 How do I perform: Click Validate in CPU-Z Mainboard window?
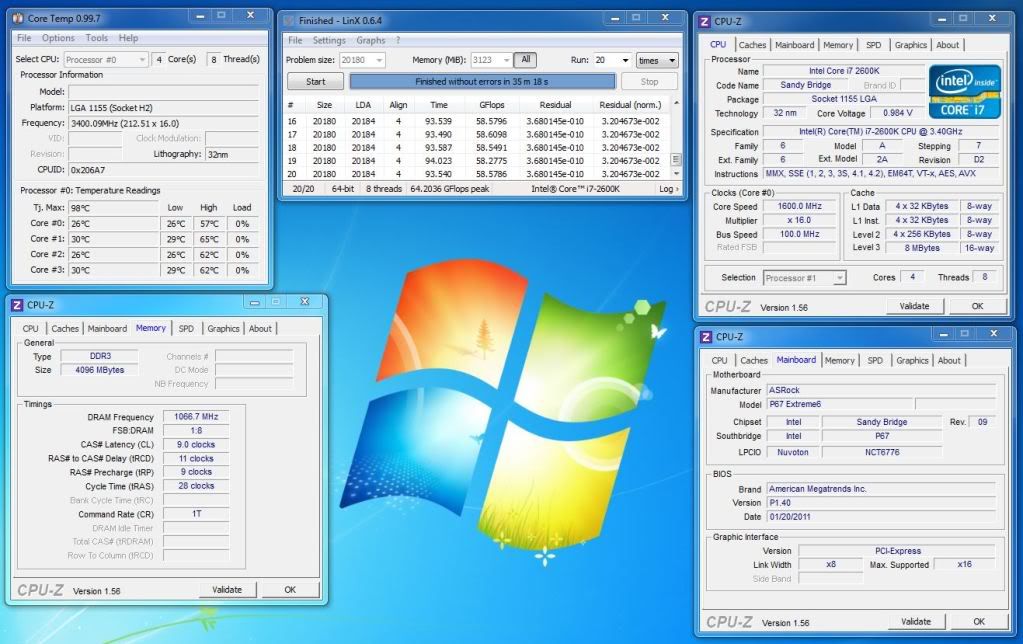point(916,622)
